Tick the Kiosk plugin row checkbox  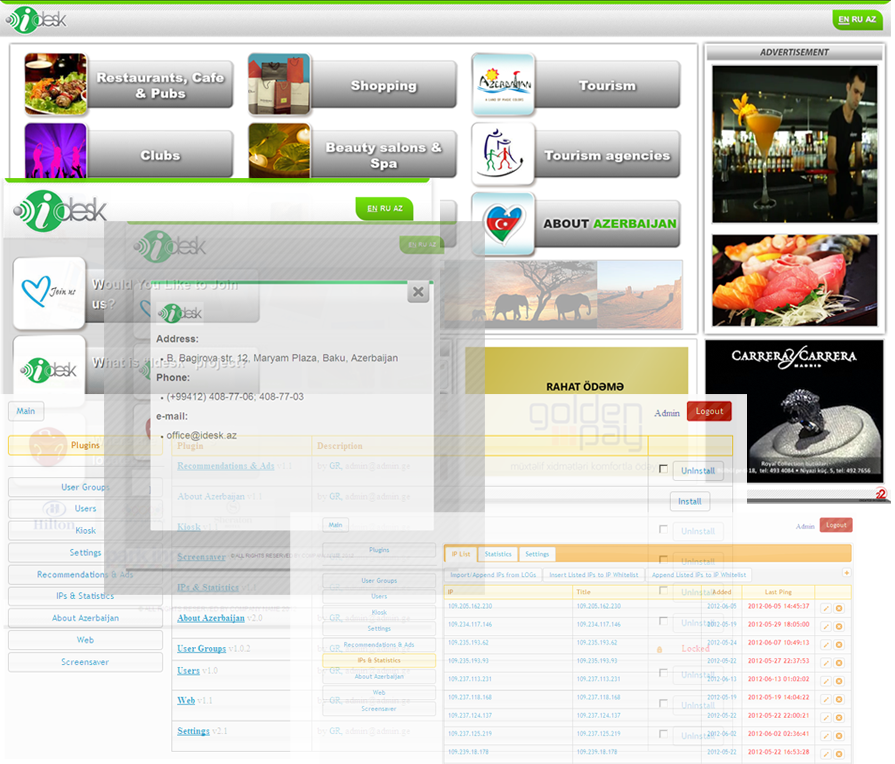(663, 529)
